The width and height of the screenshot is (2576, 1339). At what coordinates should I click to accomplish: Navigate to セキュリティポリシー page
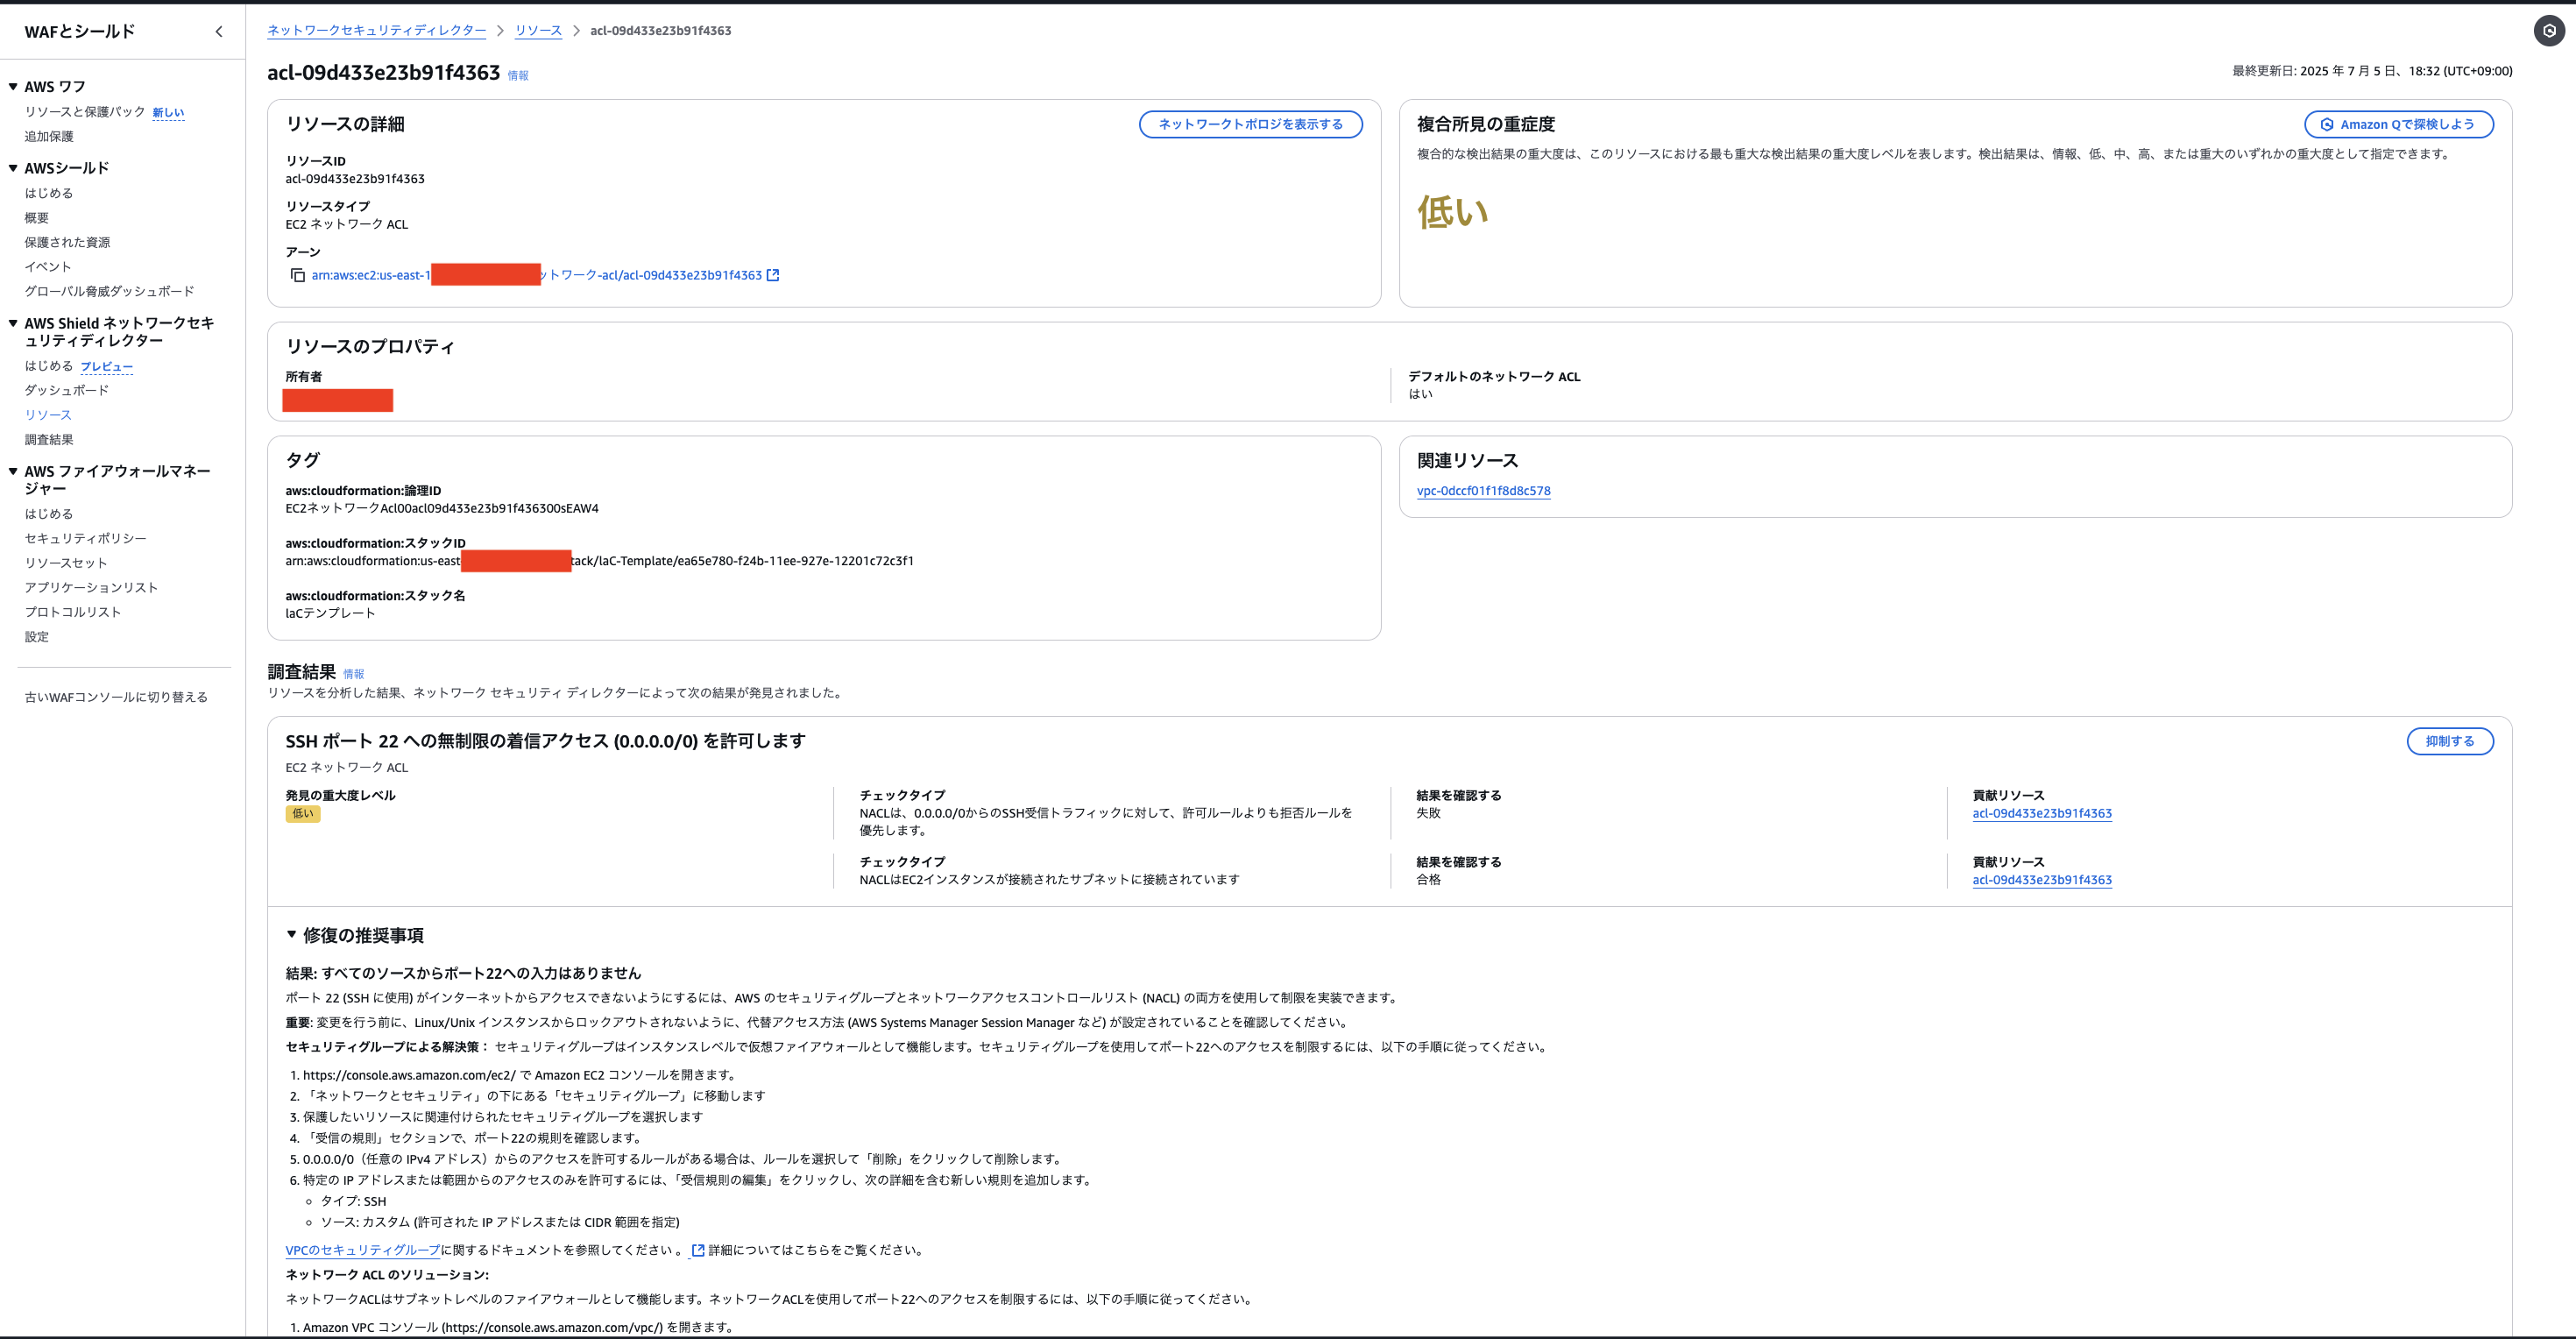[85, 538]
